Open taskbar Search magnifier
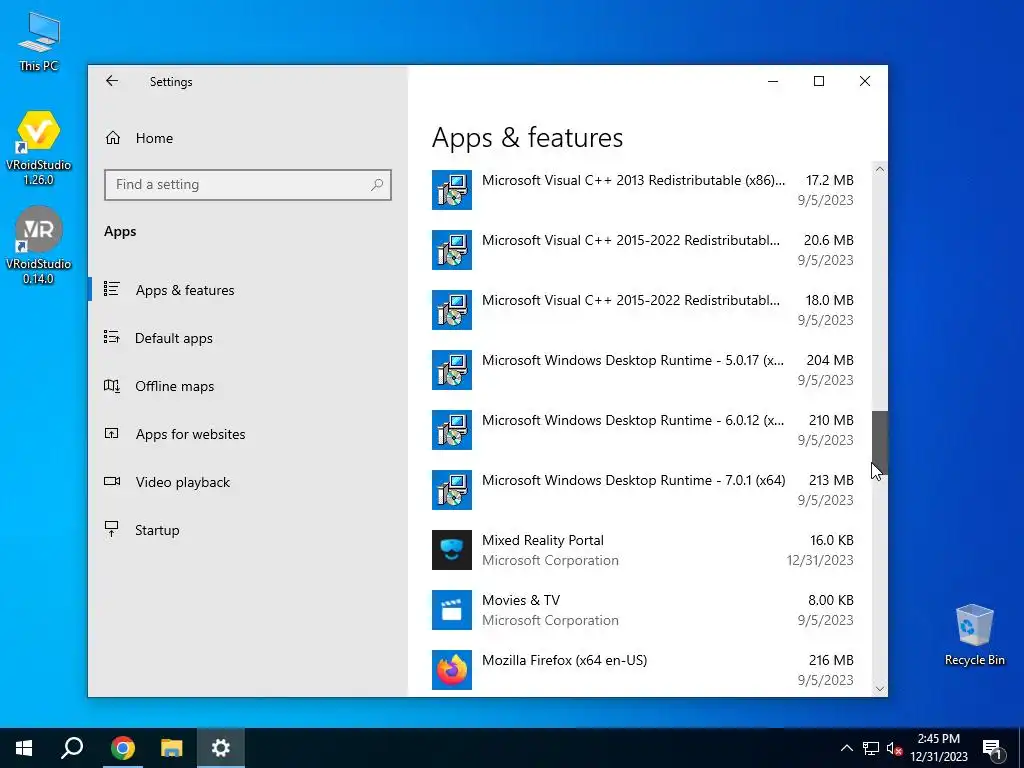Screen dimensions: 1024x768 (x=72, y=748)
